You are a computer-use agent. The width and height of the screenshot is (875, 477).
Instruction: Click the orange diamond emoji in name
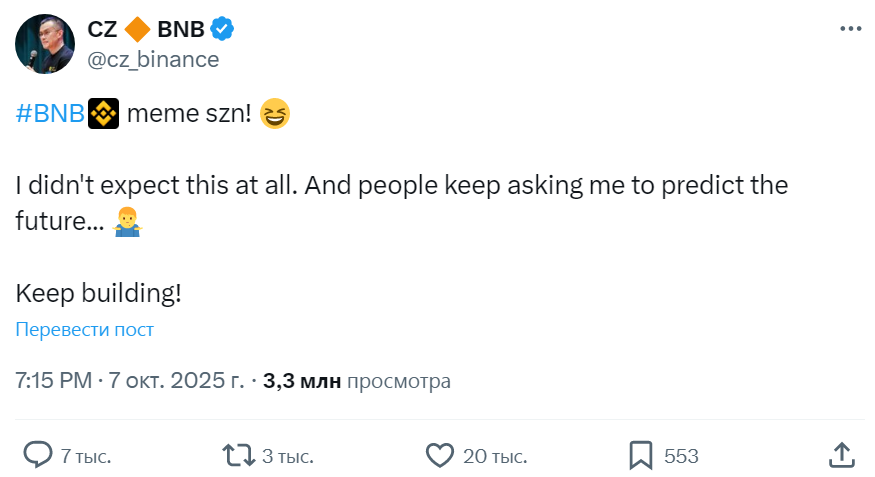click(x=137, y=30)
